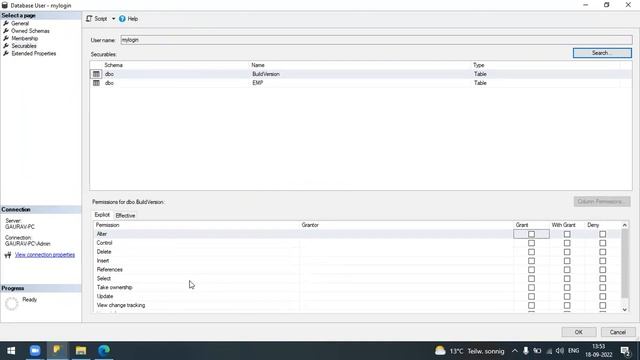The height and width of the screenshot is (360, 640).
Task: Check Grant for Alter permission
Action: pyautogui.click(x=531, y=234)
